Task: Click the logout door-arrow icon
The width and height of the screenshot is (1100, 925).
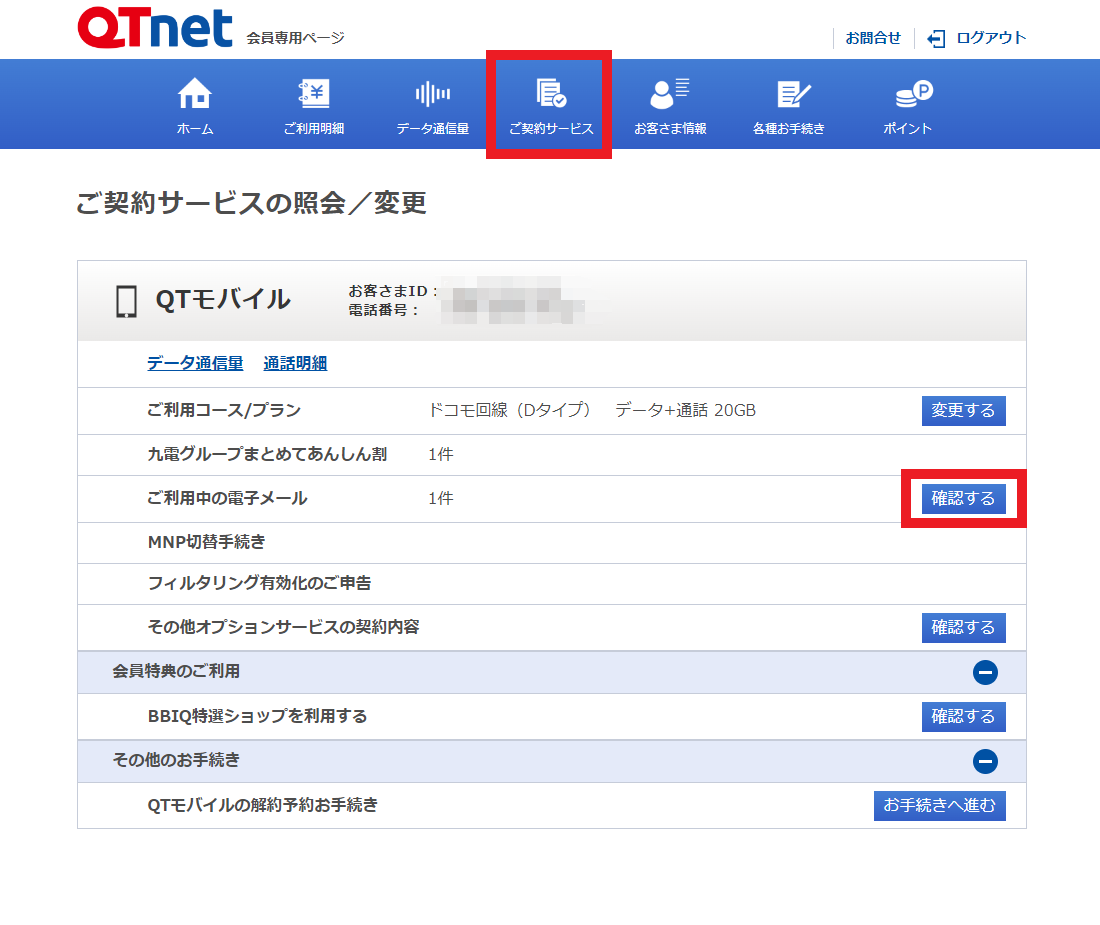Action: (x=937, y=39)
